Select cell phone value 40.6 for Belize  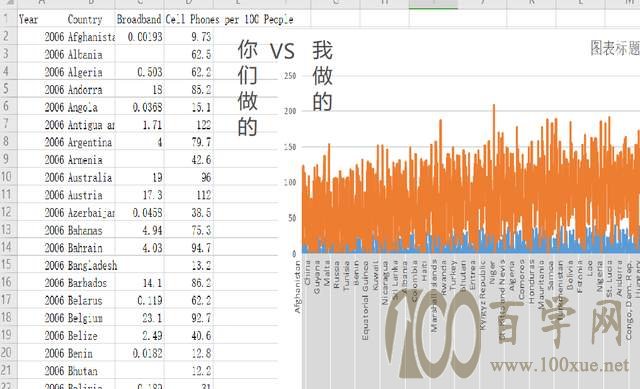click(189, 336)
